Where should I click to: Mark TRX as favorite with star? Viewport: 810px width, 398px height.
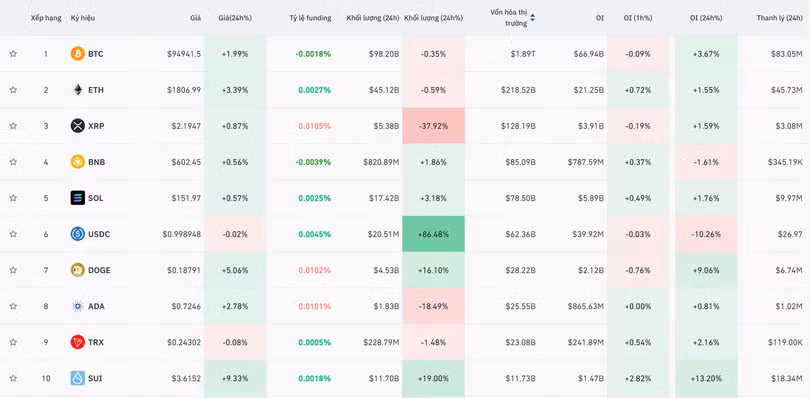(x=13, y=342)
